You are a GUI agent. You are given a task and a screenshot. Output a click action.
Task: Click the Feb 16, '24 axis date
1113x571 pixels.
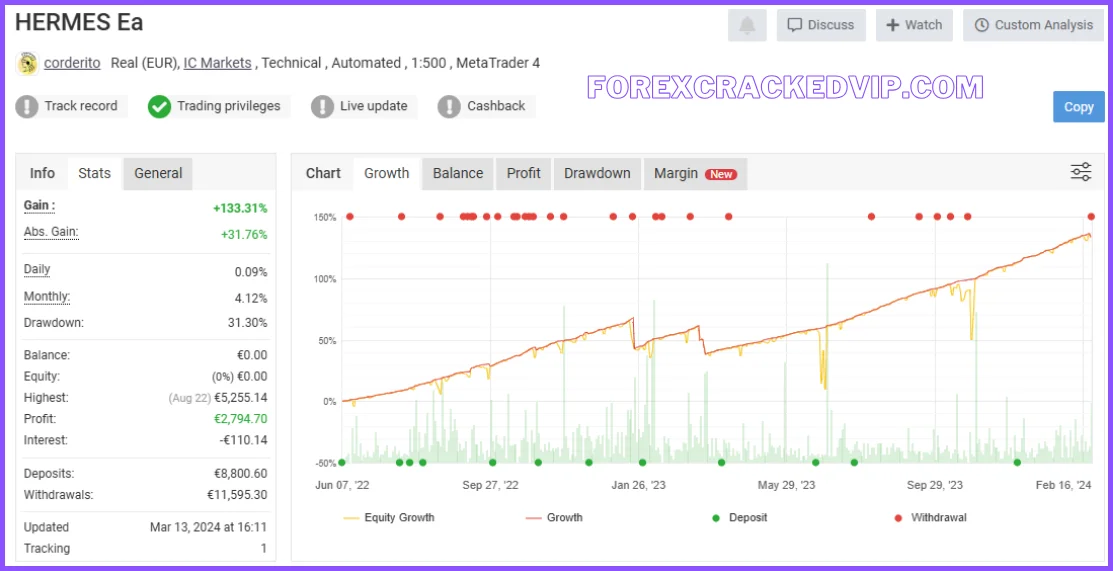[1063, 485]
